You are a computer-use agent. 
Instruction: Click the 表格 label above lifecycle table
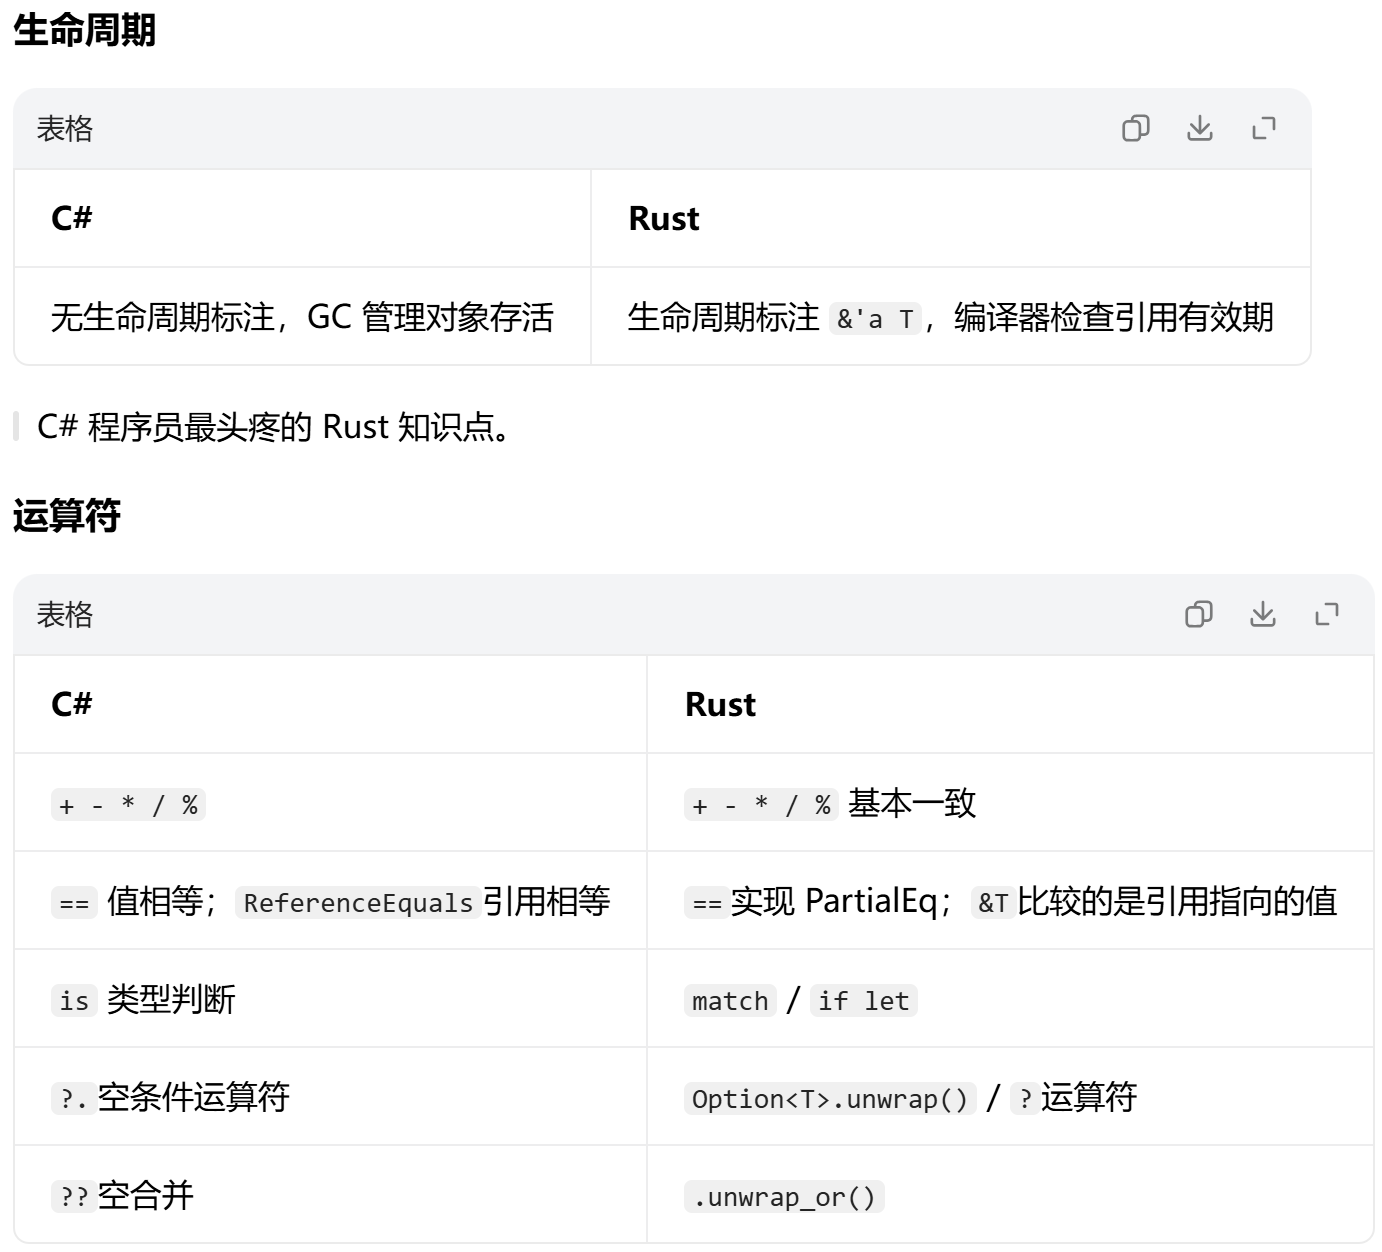65,129
